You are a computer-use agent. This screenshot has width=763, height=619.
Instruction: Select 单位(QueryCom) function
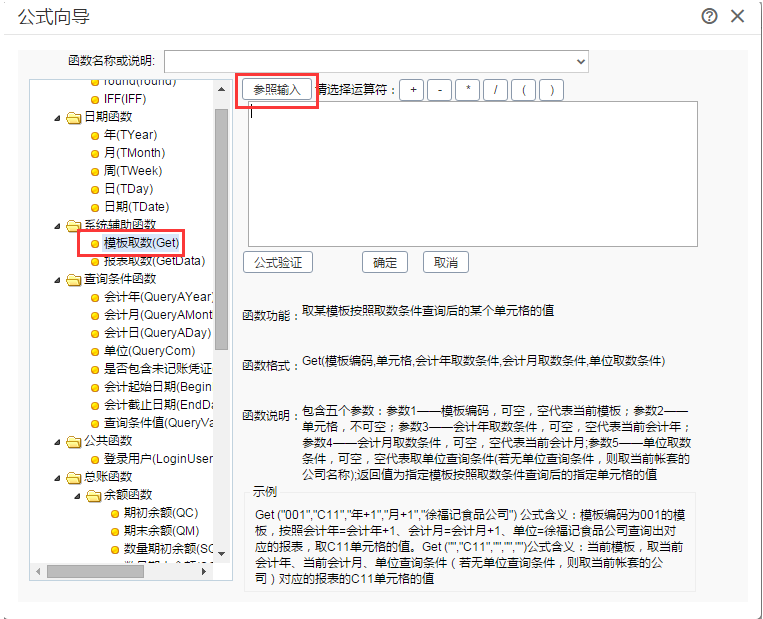pos(149,351)
